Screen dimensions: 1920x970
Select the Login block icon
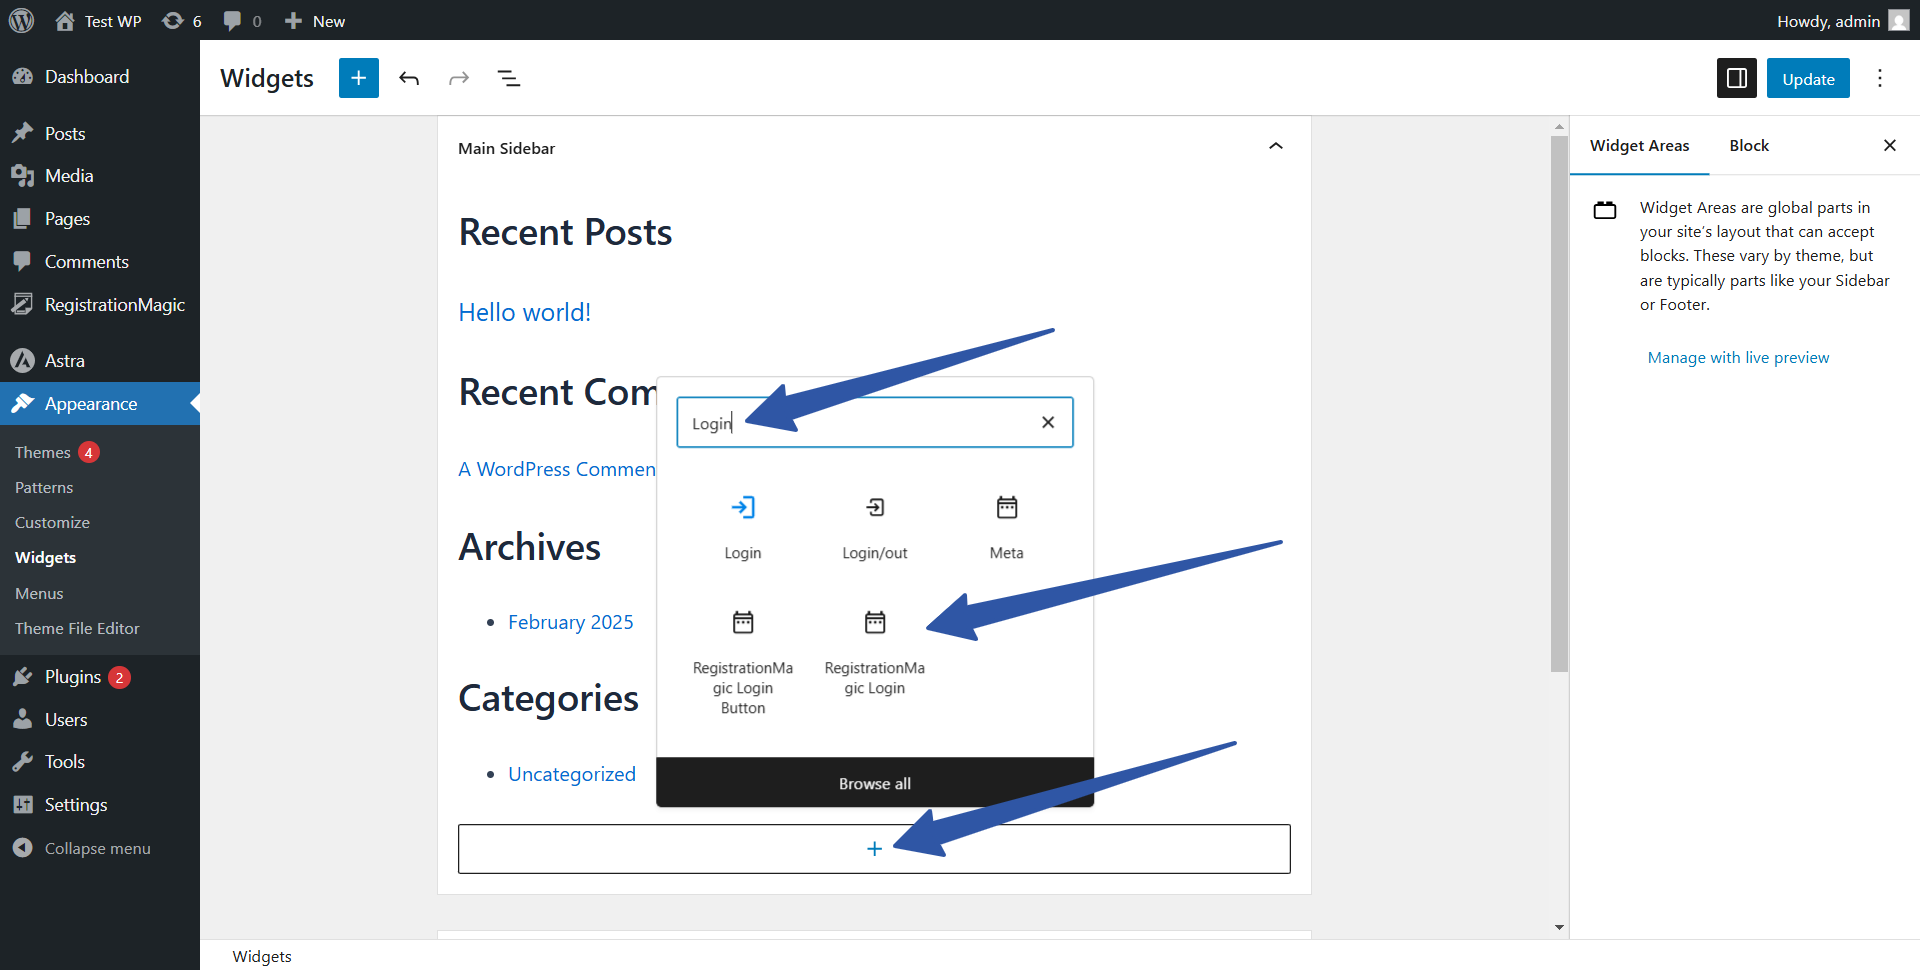742,508
